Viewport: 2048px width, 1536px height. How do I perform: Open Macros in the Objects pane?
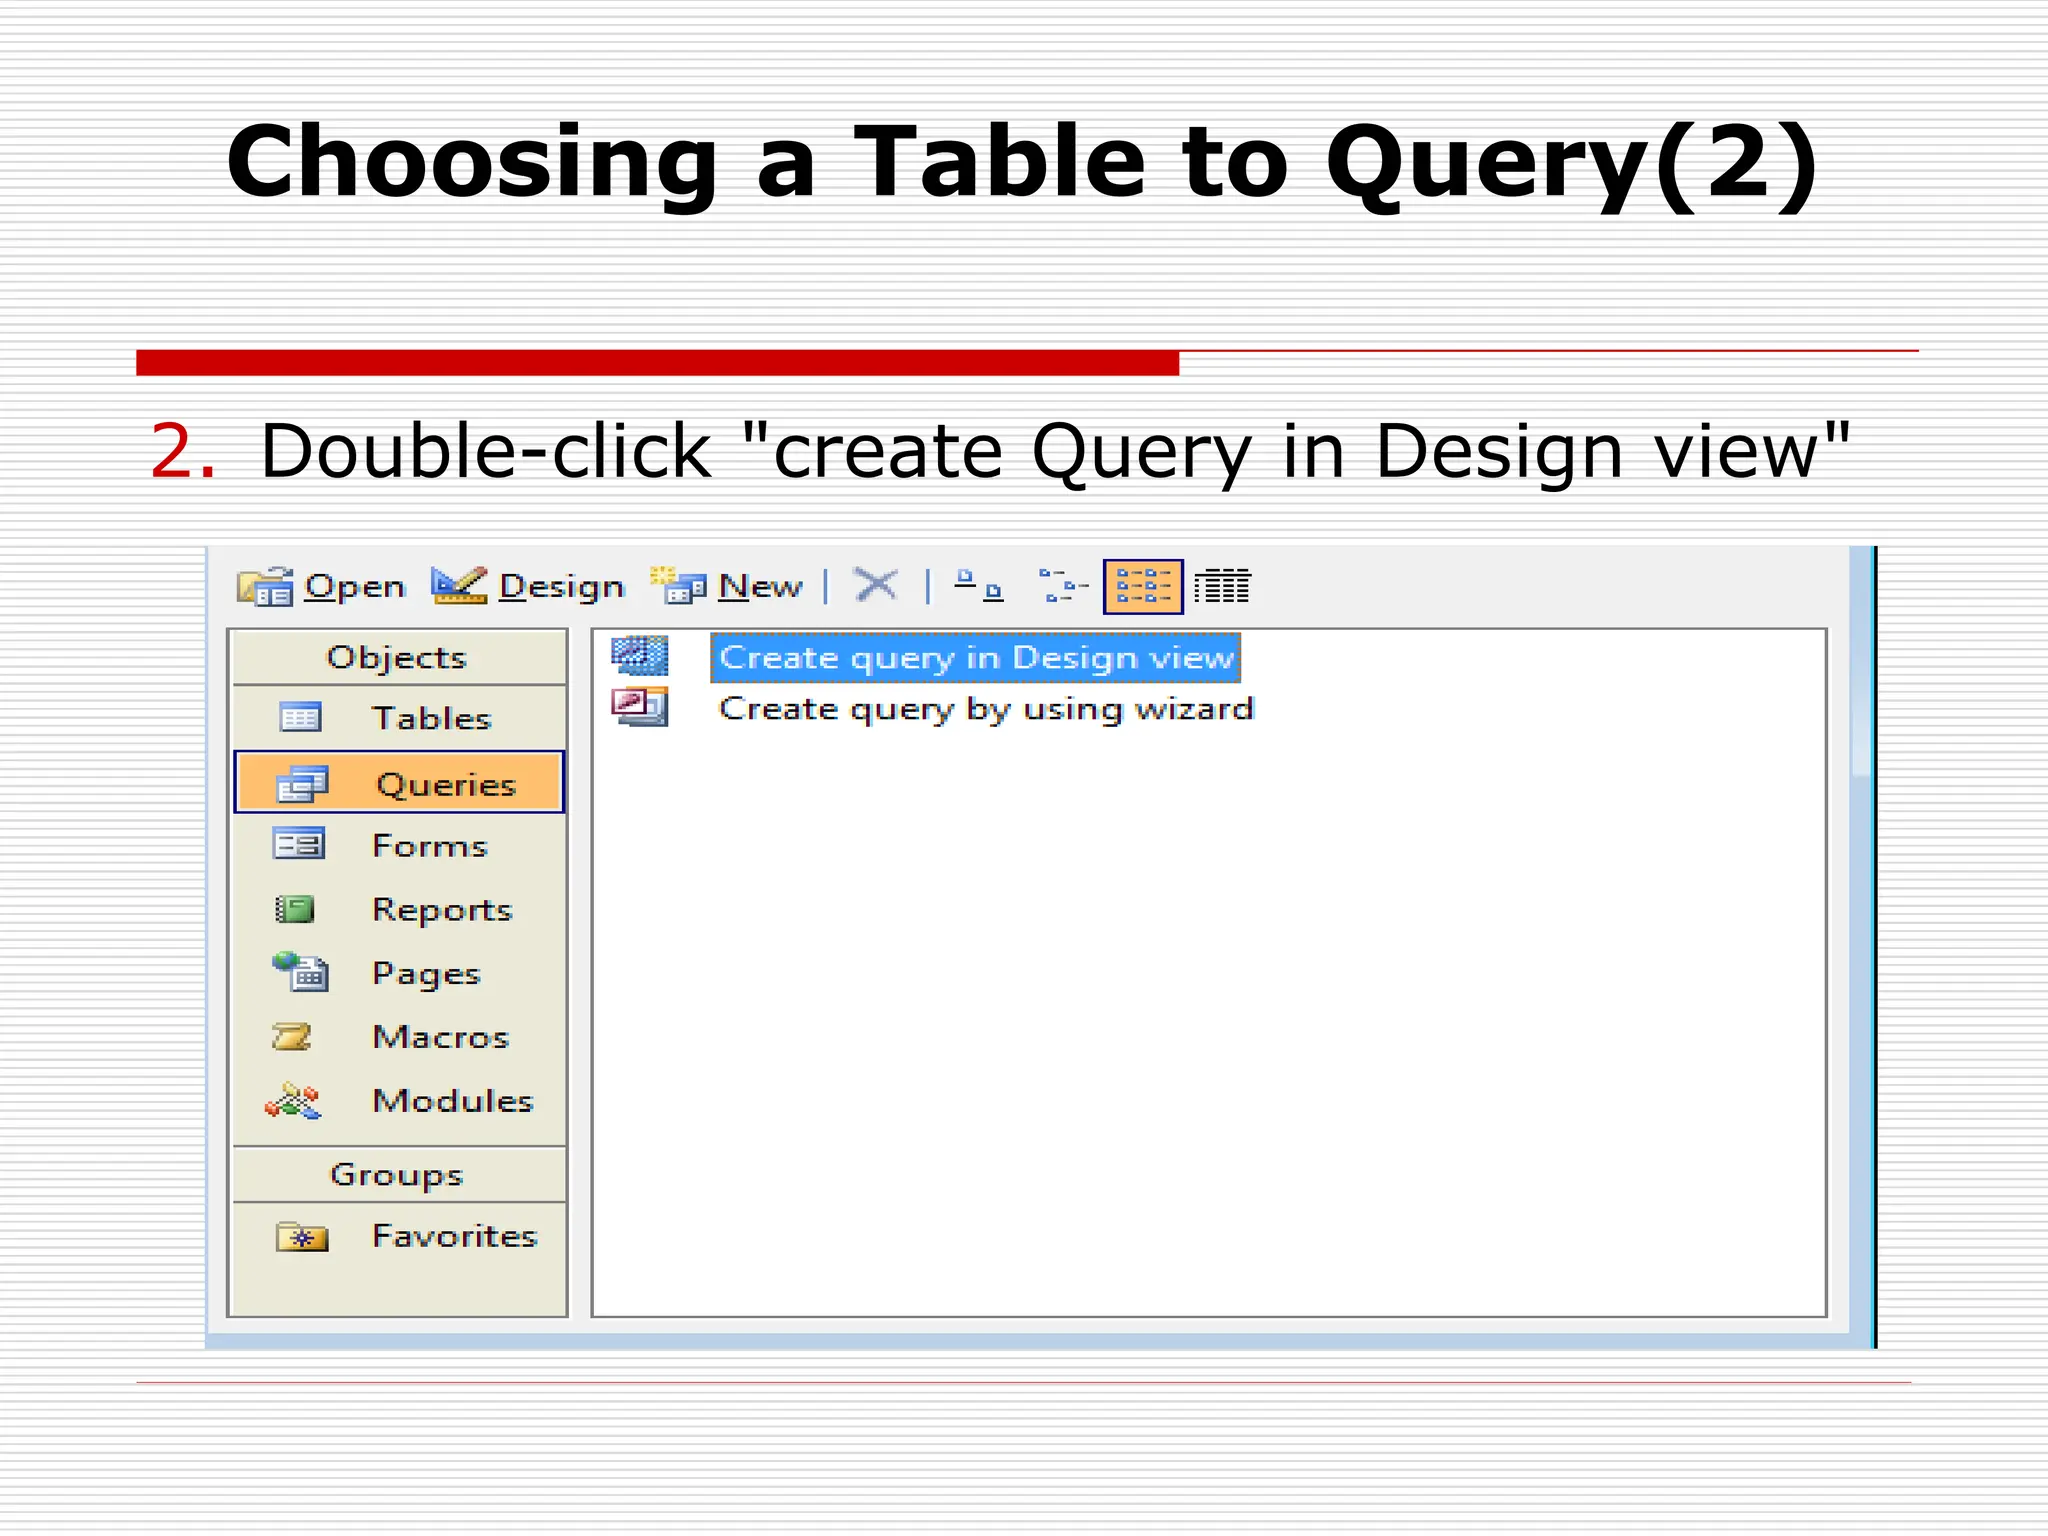[x=398, y=1036]
